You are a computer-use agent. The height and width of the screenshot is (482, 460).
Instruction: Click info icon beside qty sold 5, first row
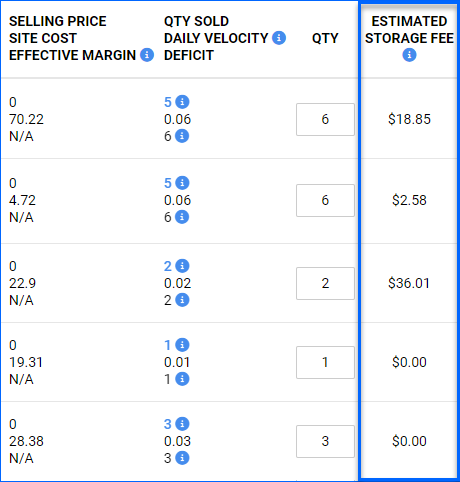182,102
